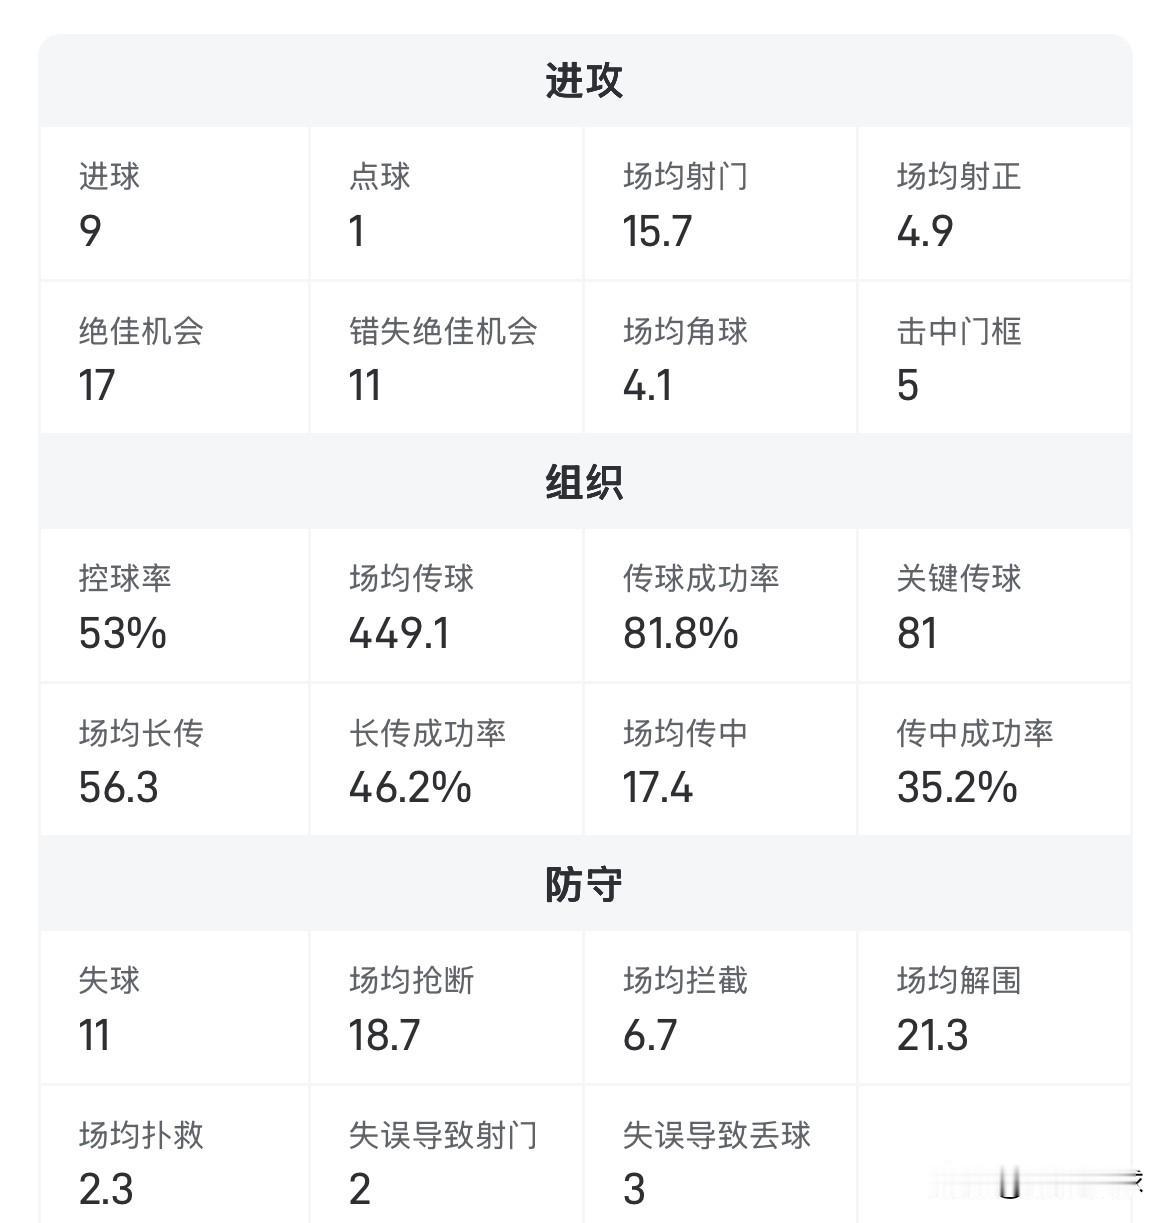This screenshot has height=1223, width=1170.
Task: Click the 进攻 section header
Action: click(x=584, y=81)
